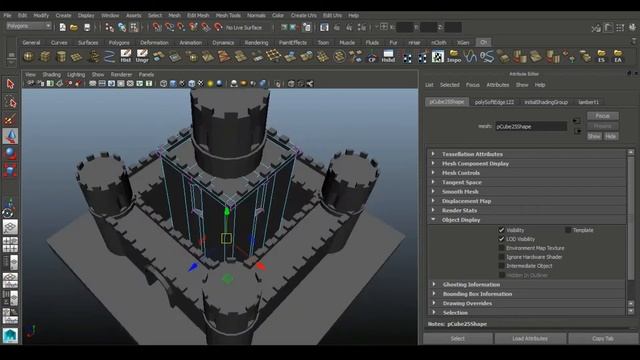This screenshot has width=640, height=360.
Task: Click the save scene icon
Action: click(87, 27)
